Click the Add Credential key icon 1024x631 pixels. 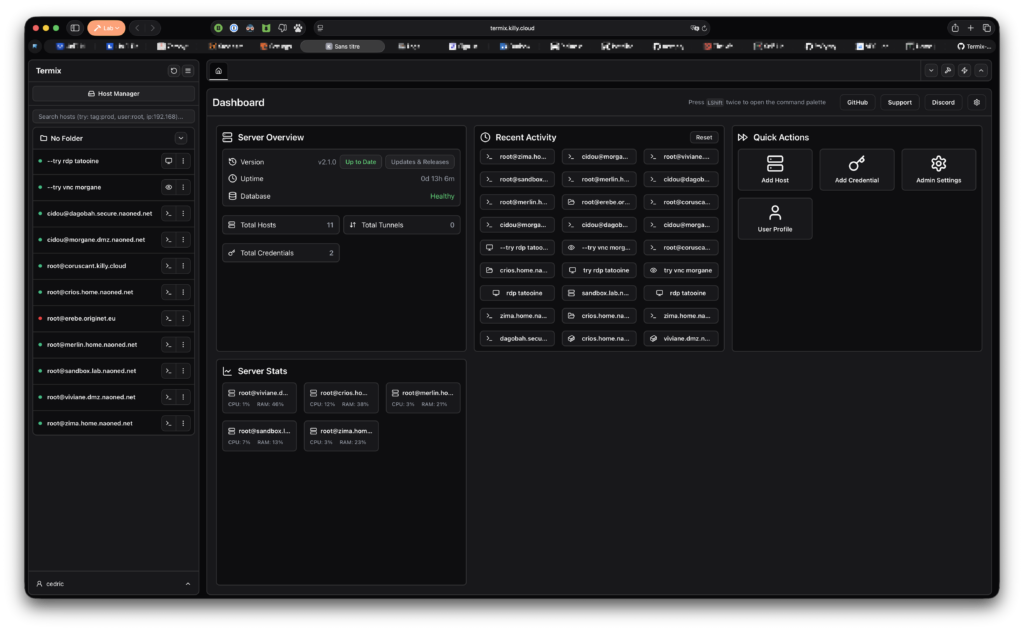click(x=857, y=164)
